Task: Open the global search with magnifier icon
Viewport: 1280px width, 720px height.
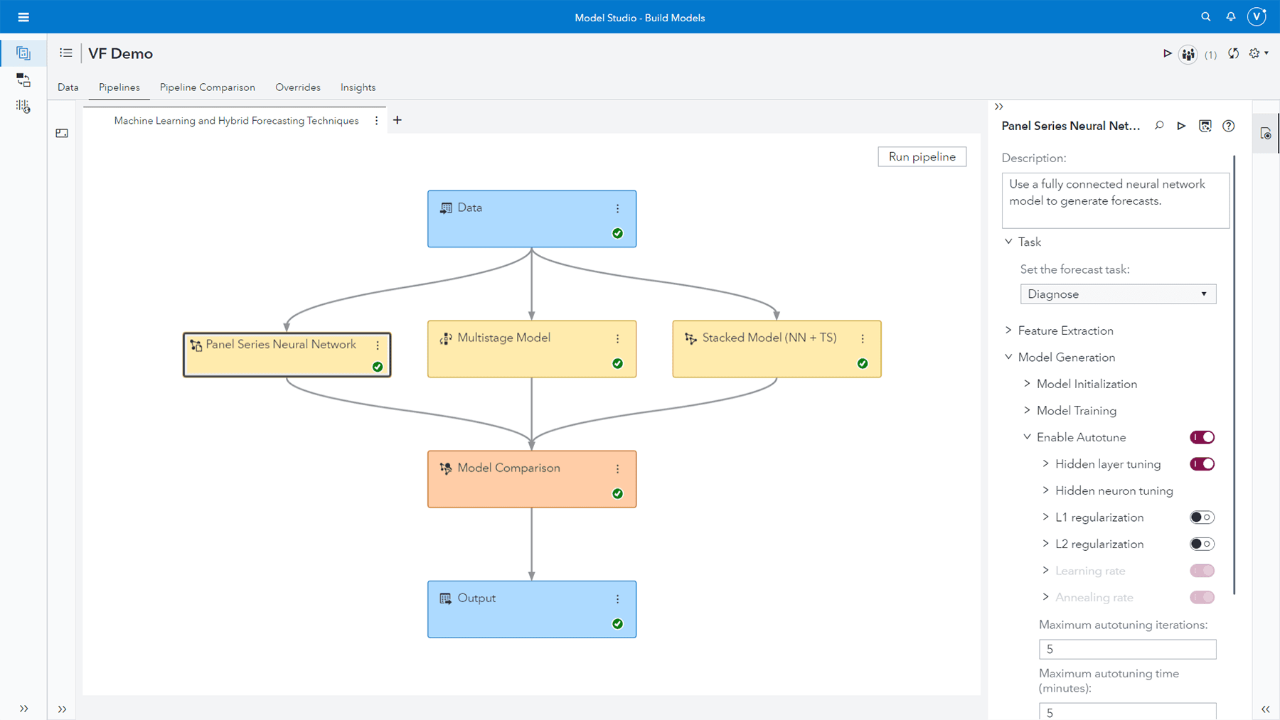Action: click(x=1206, y=17)
